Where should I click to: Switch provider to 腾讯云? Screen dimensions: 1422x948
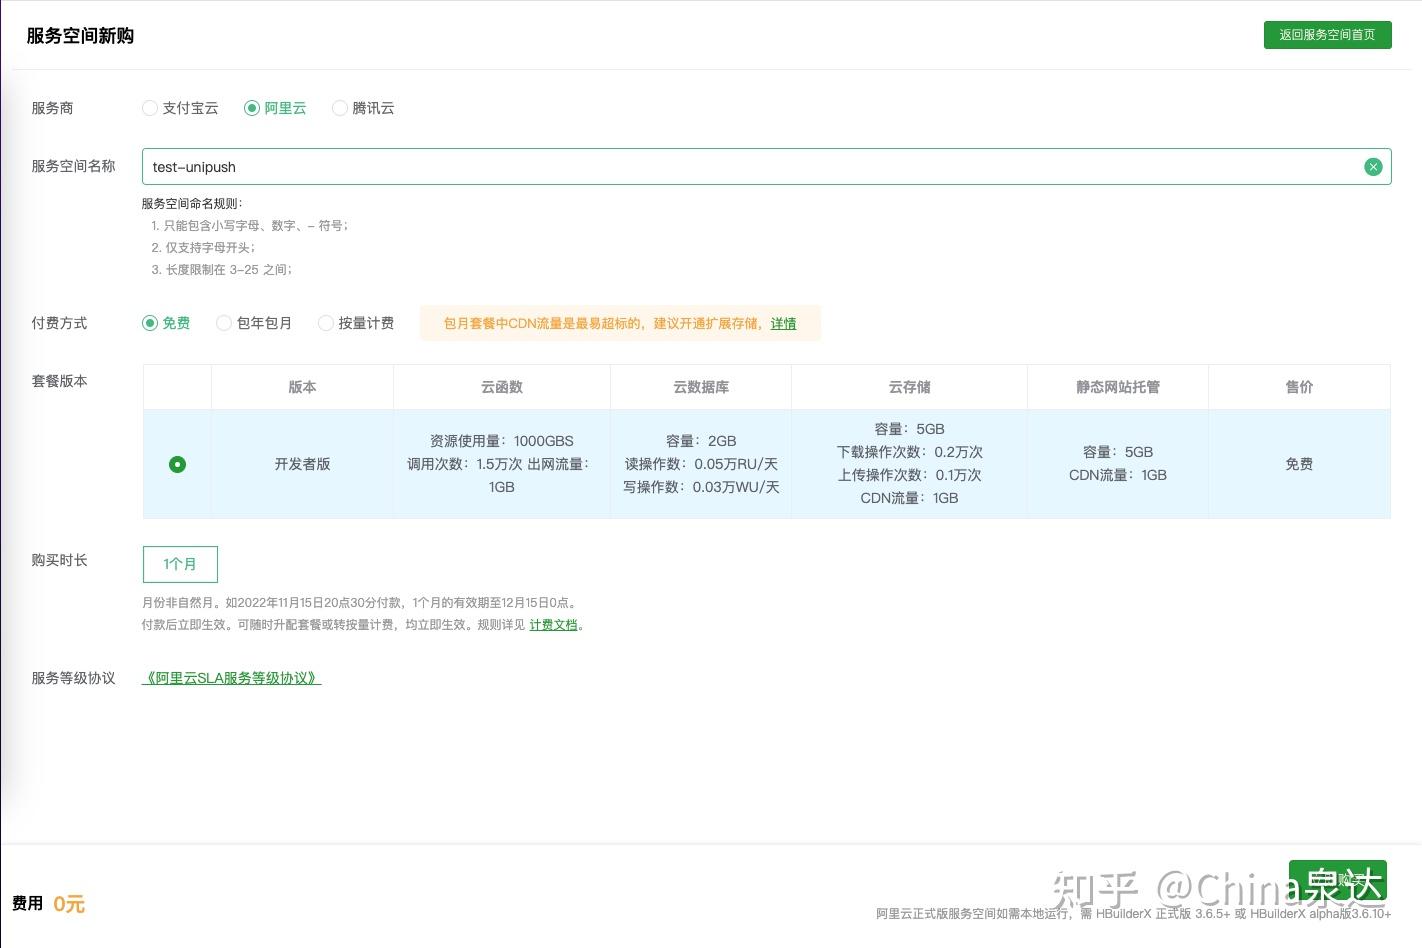click(x=340, y=108)
